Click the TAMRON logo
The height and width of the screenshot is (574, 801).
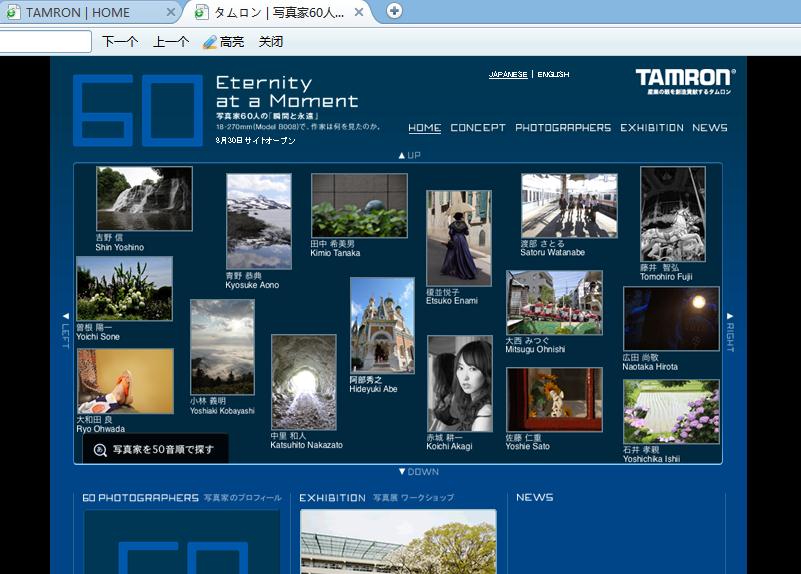pos(685,80)
